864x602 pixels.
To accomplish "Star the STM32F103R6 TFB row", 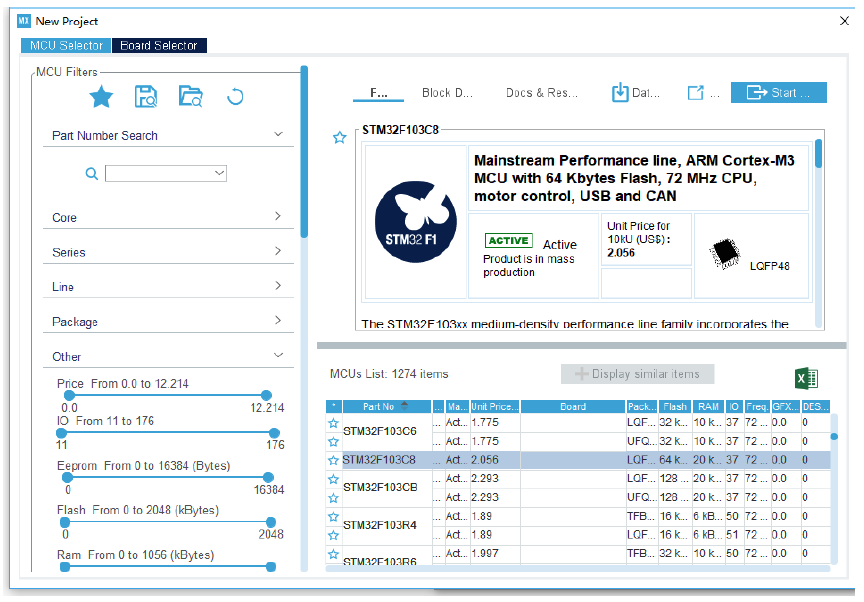I will (x=333, y=554).
